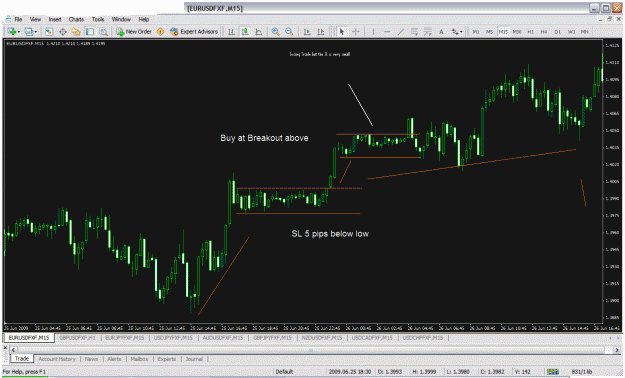Select the arrow cursor tool

pos(342,32)
